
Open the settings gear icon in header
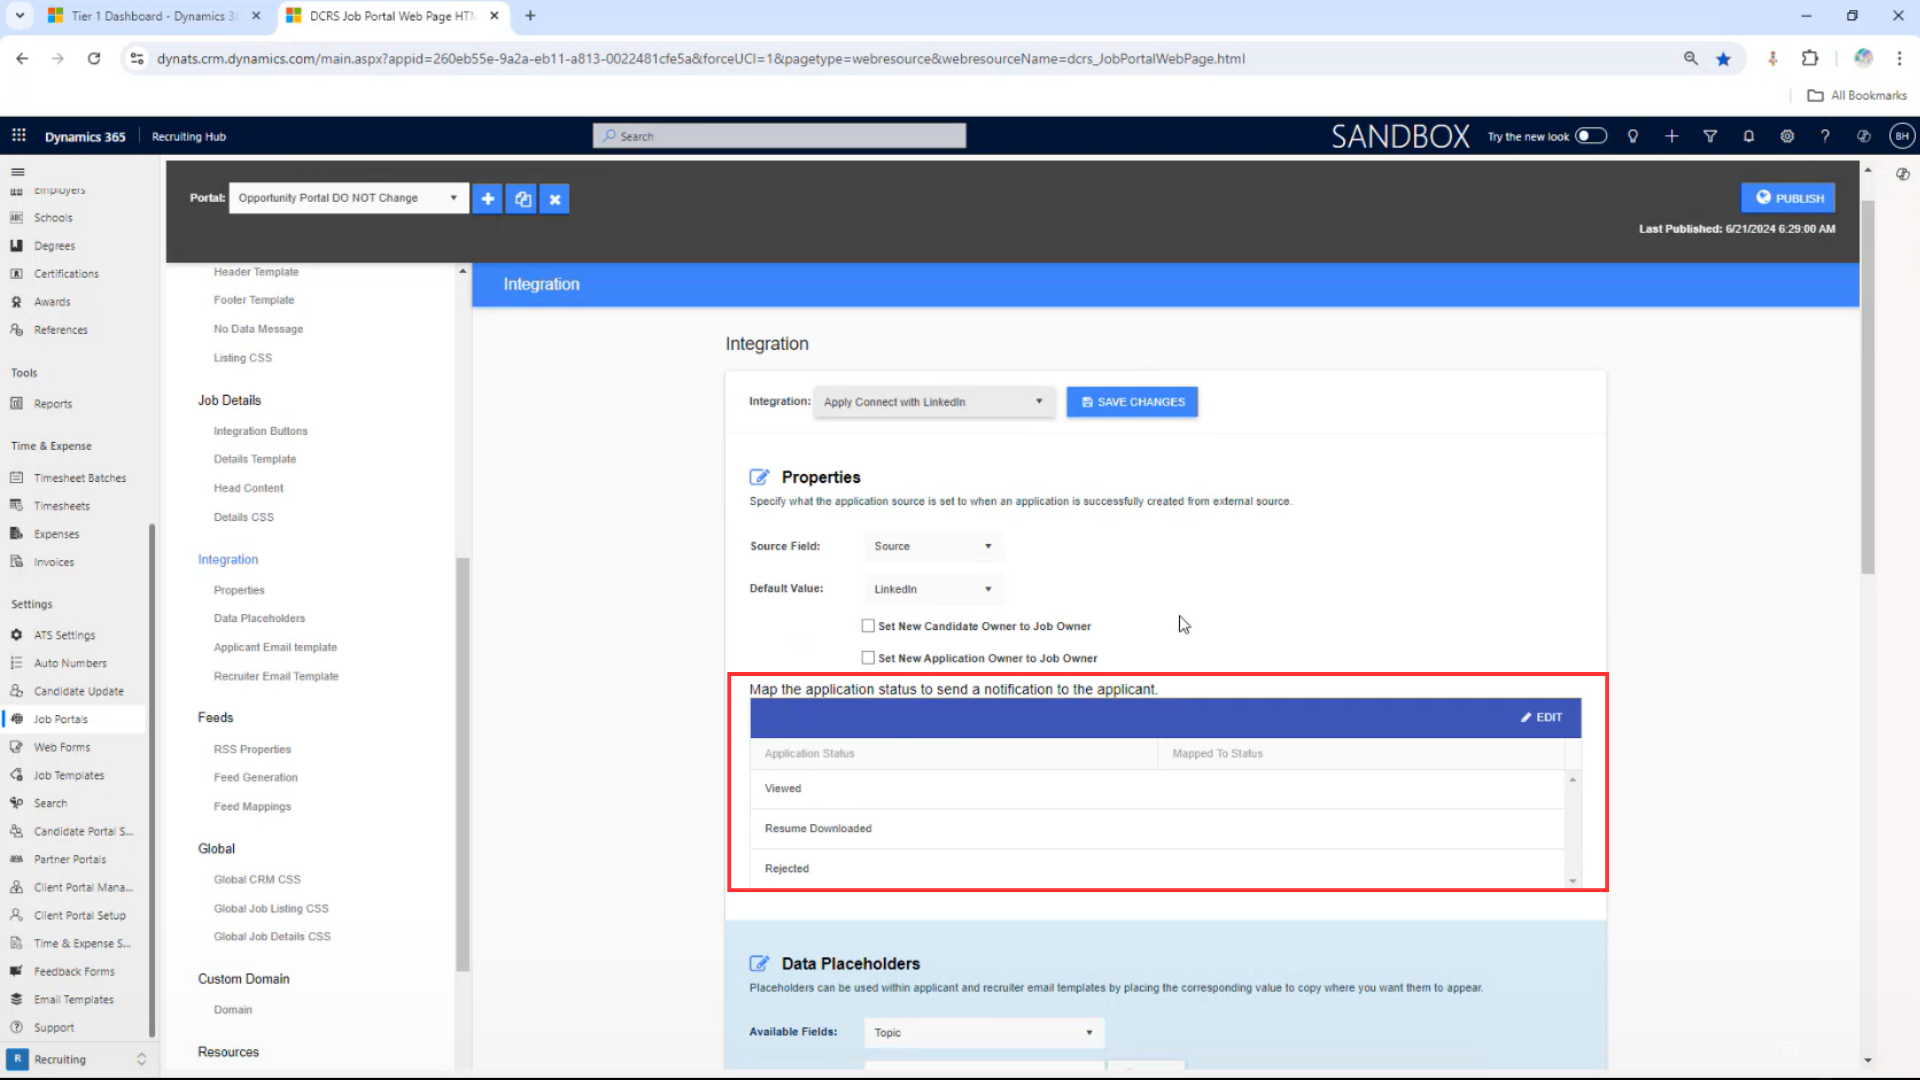1787,136
